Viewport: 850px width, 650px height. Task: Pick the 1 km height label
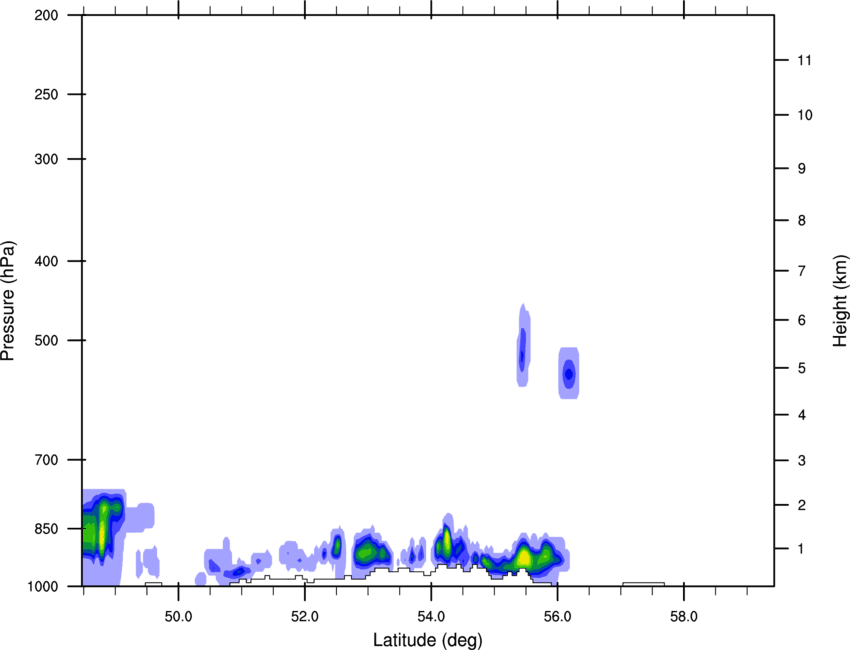tap(801, 549)
